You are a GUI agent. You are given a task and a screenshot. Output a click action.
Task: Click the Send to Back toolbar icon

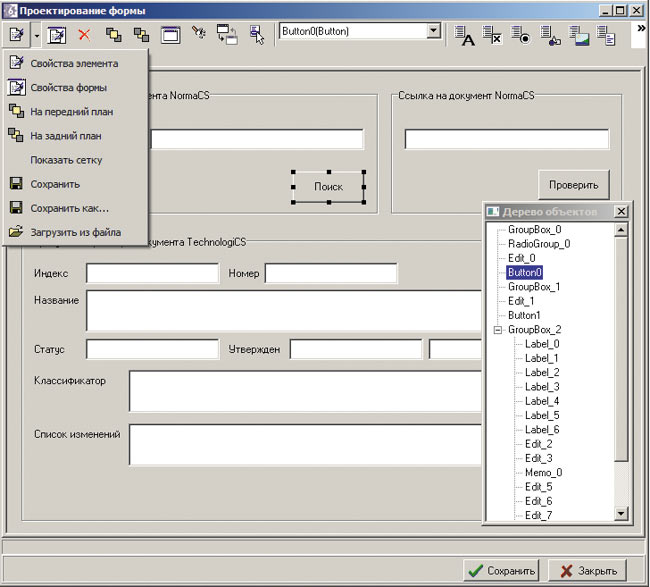click(141, 35)
